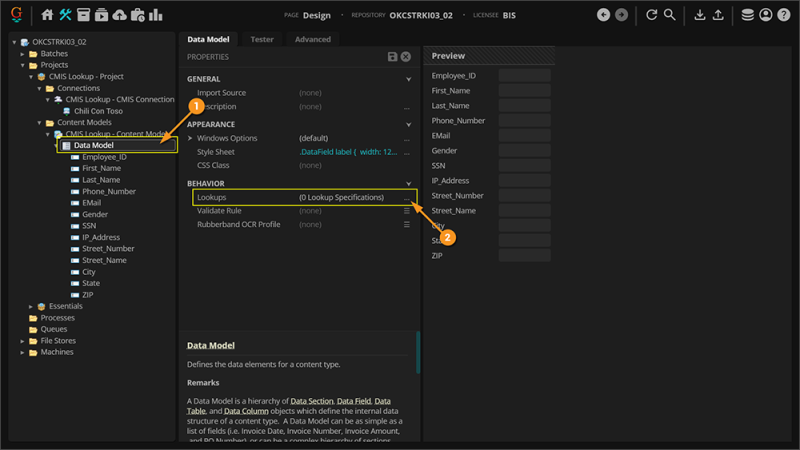Click the database stack icon
Screen dimensions: 800x450
[748, 15]
